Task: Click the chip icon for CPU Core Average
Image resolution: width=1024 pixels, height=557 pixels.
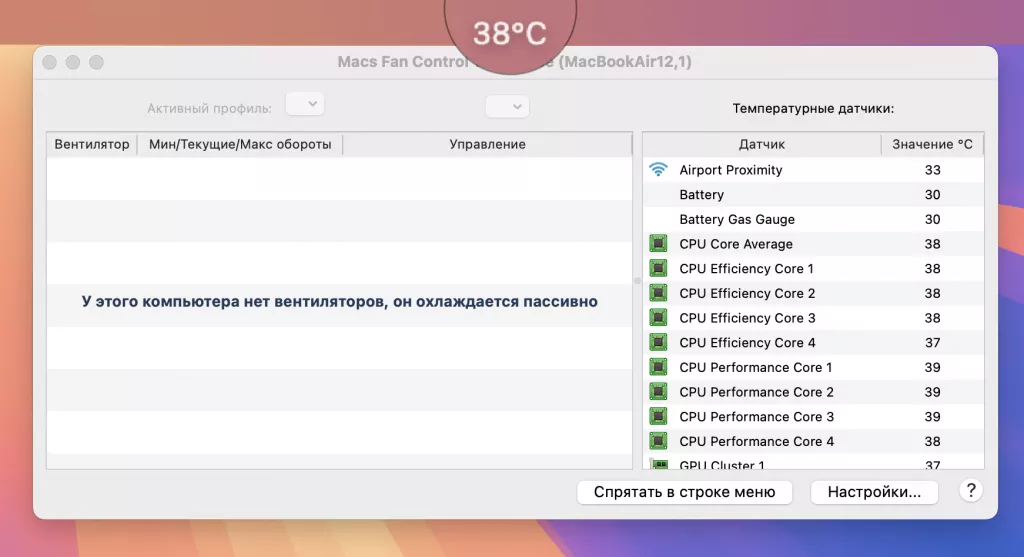Action: coord(658,244)
